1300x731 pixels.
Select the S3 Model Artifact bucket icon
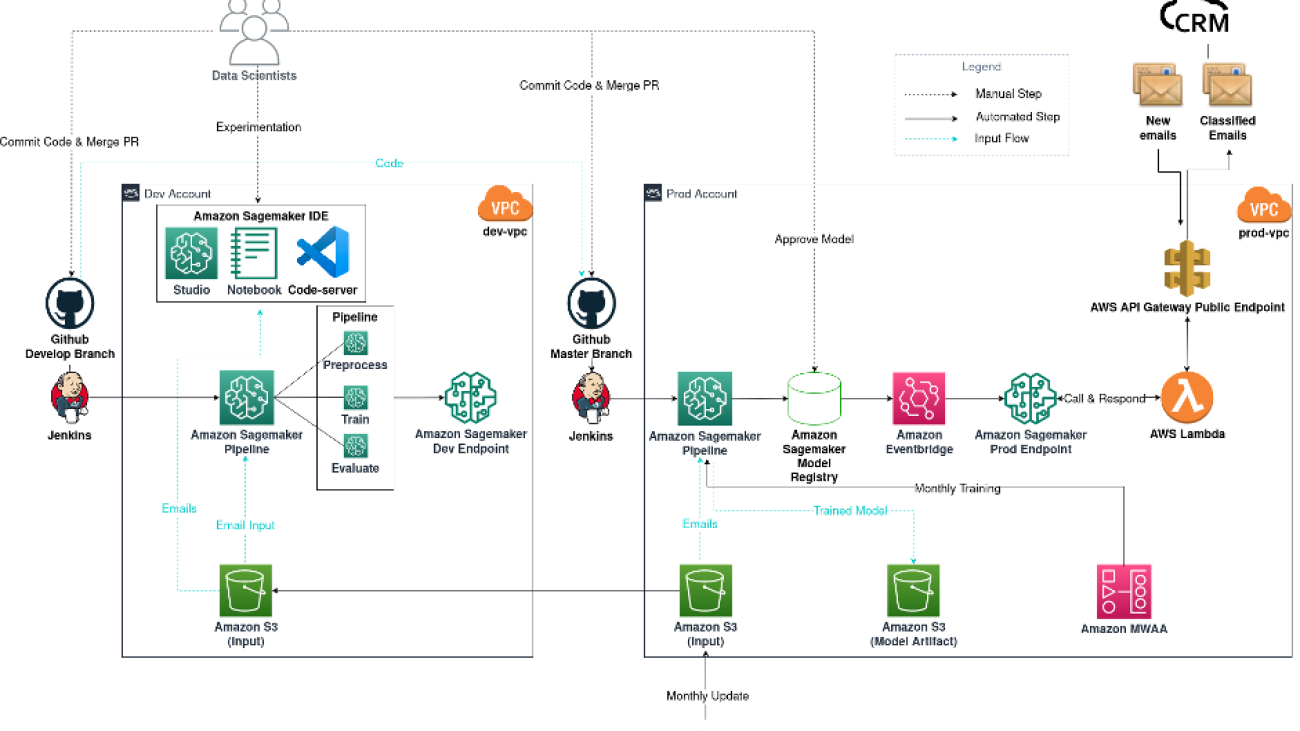pyautogui.click(x=913, y=591)
